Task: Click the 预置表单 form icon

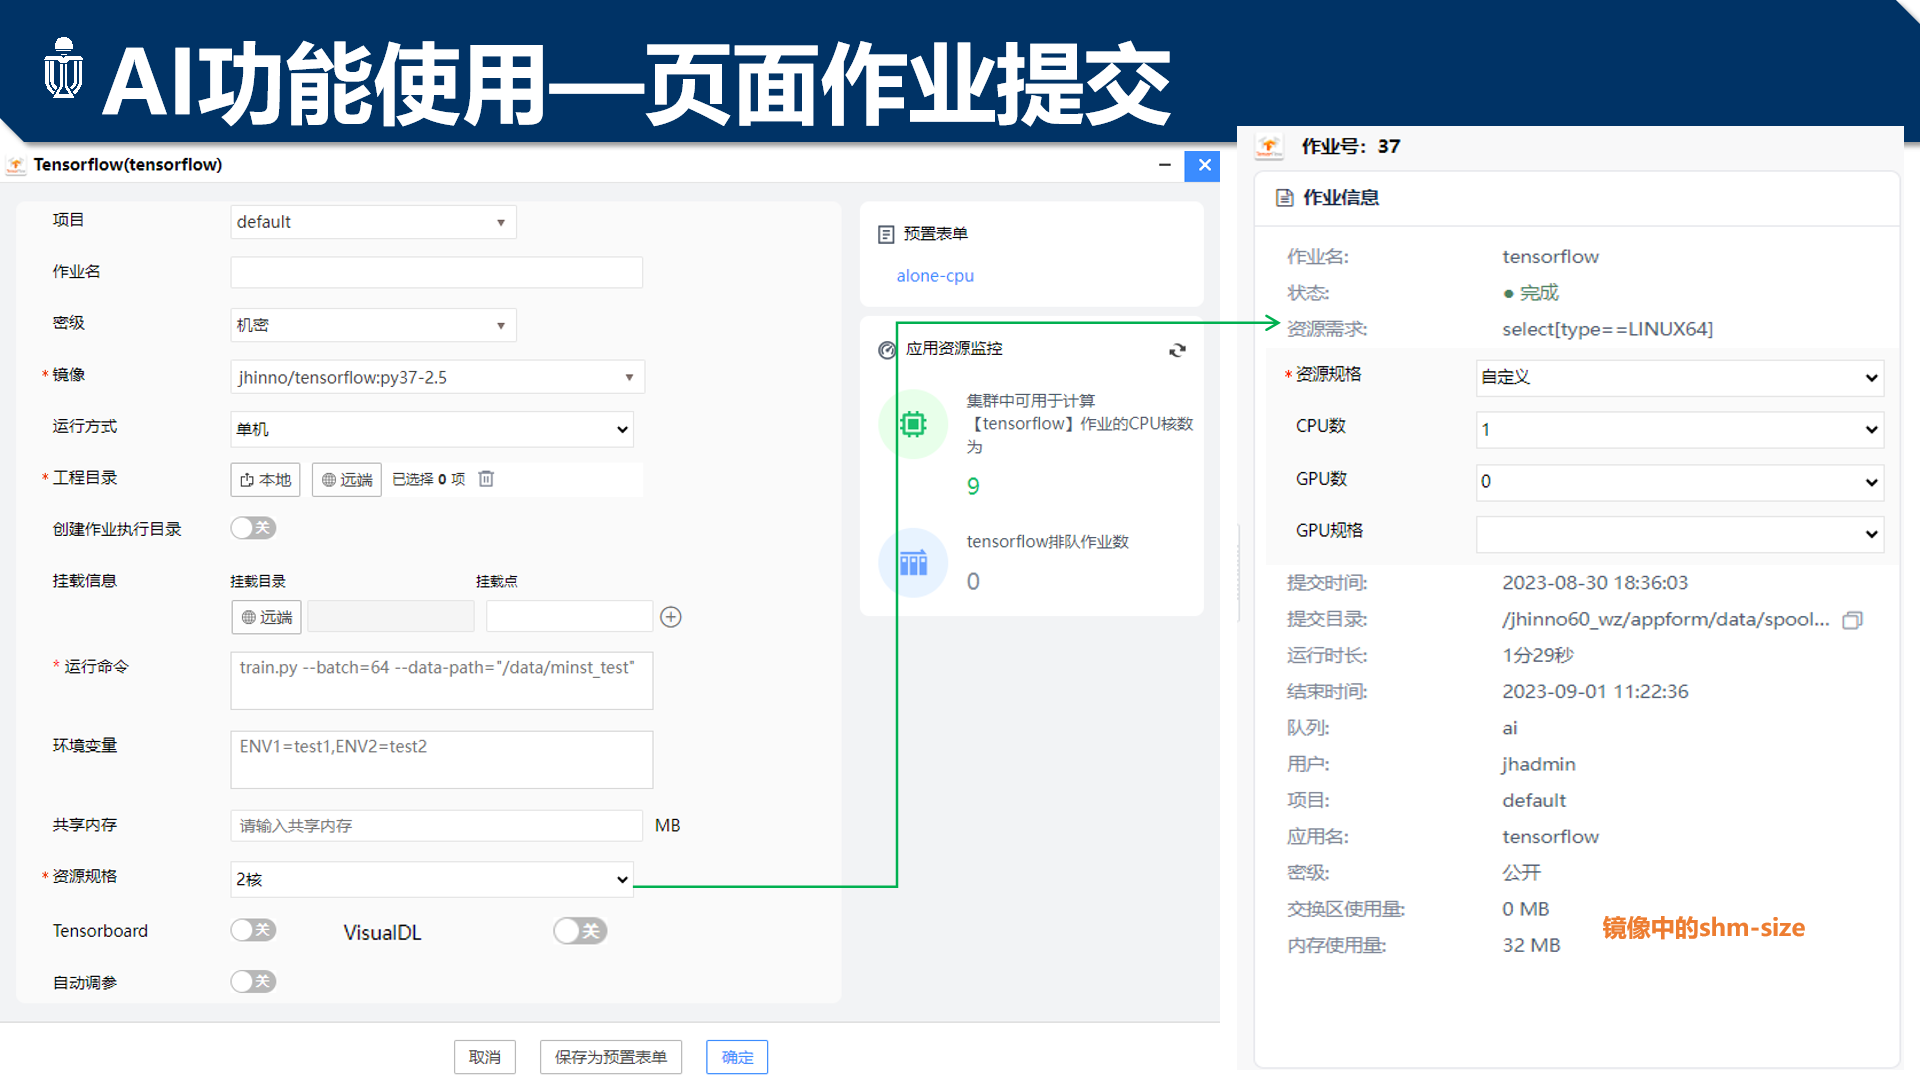Action: 886,234
